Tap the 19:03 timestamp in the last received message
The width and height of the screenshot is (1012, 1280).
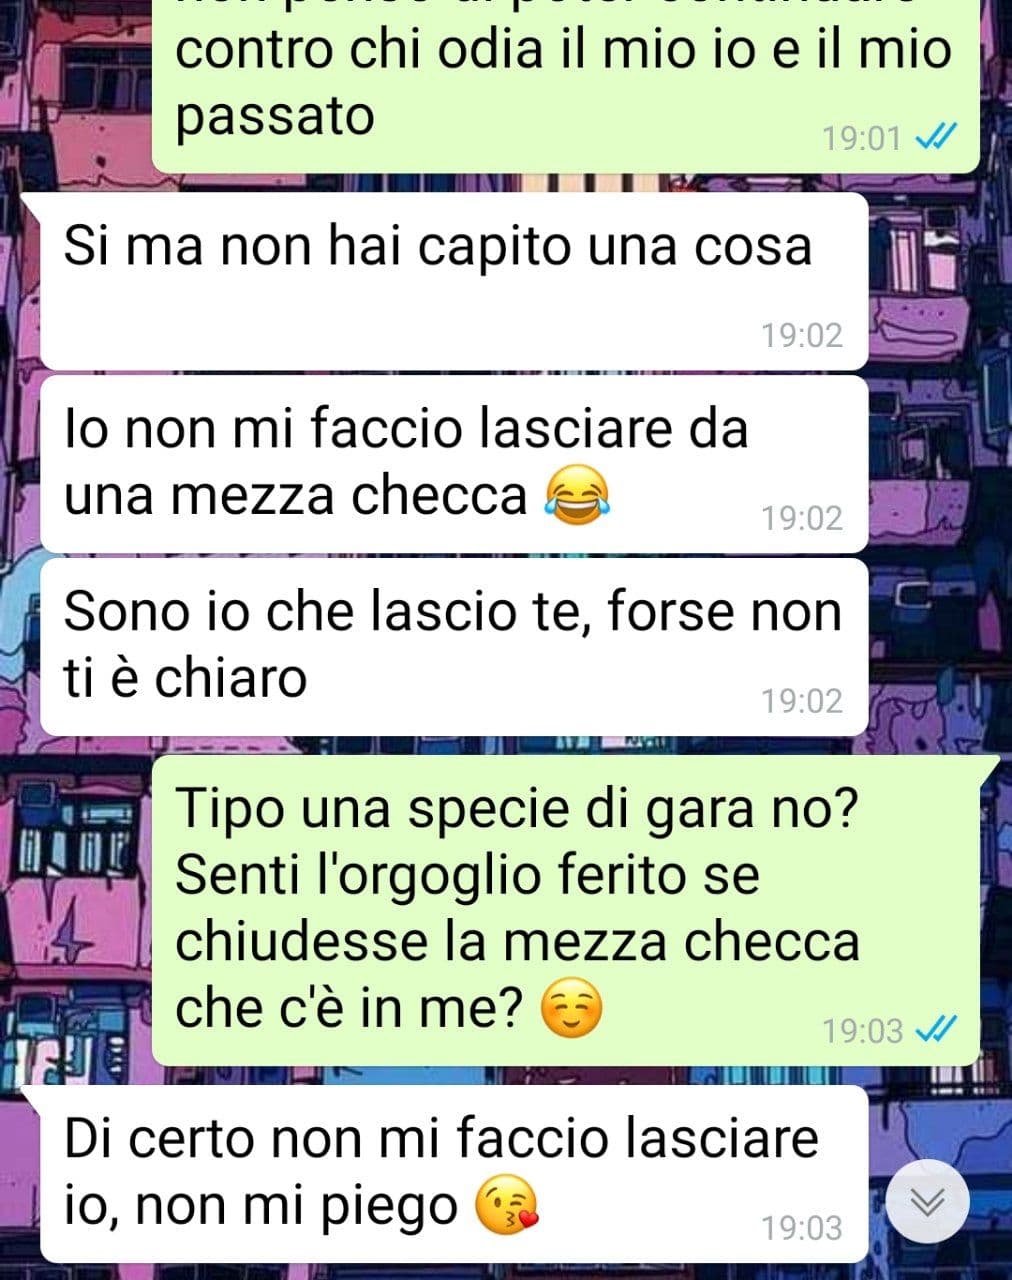[x=802, y=1228]
